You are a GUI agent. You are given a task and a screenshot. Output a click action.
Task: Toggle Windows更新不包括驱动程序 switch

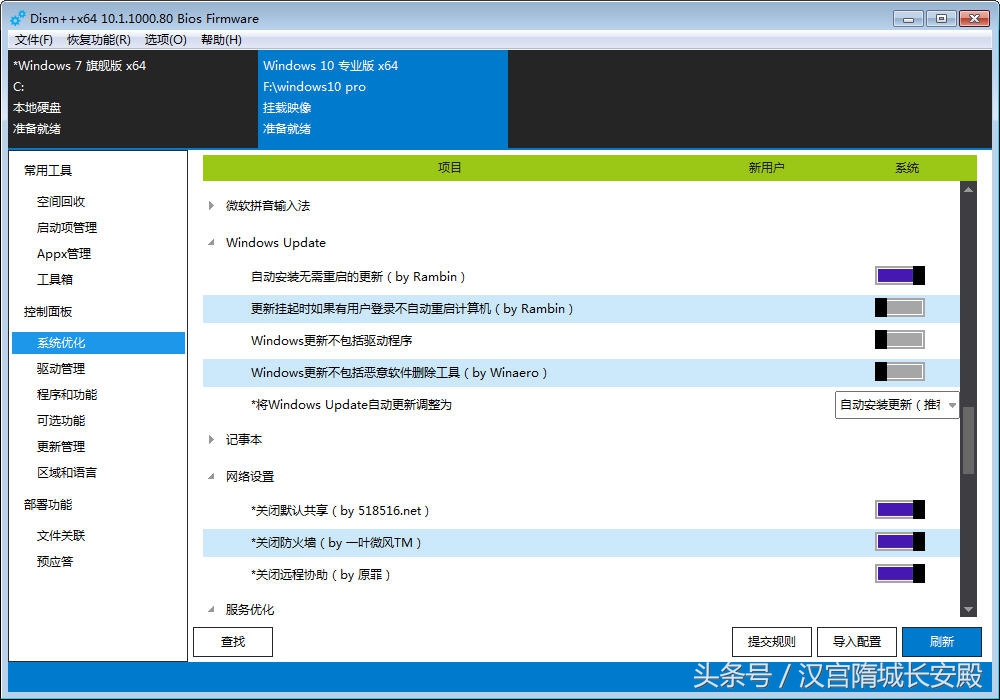899,339
